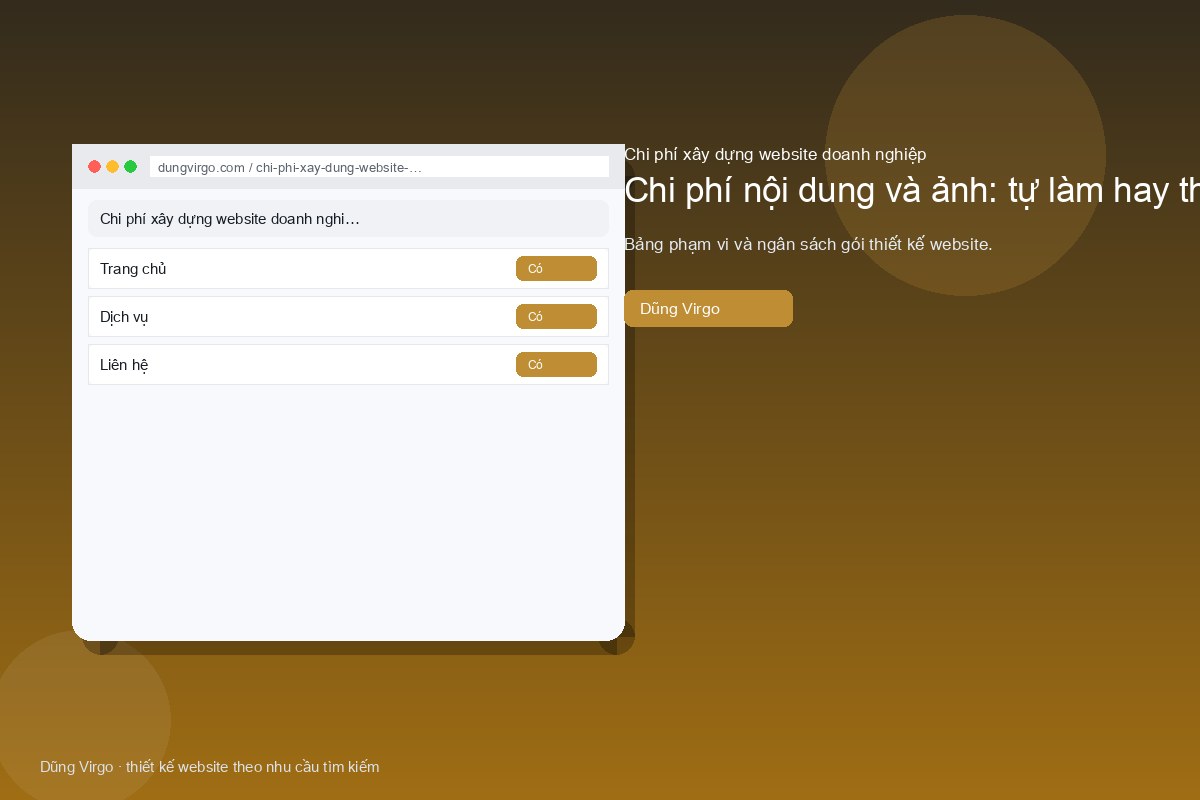The width and height of the screenshot is (1200, 800).
Task: Click 'Bảng phạm vi và ngân sách' description
Action: [x=808, y=245]
